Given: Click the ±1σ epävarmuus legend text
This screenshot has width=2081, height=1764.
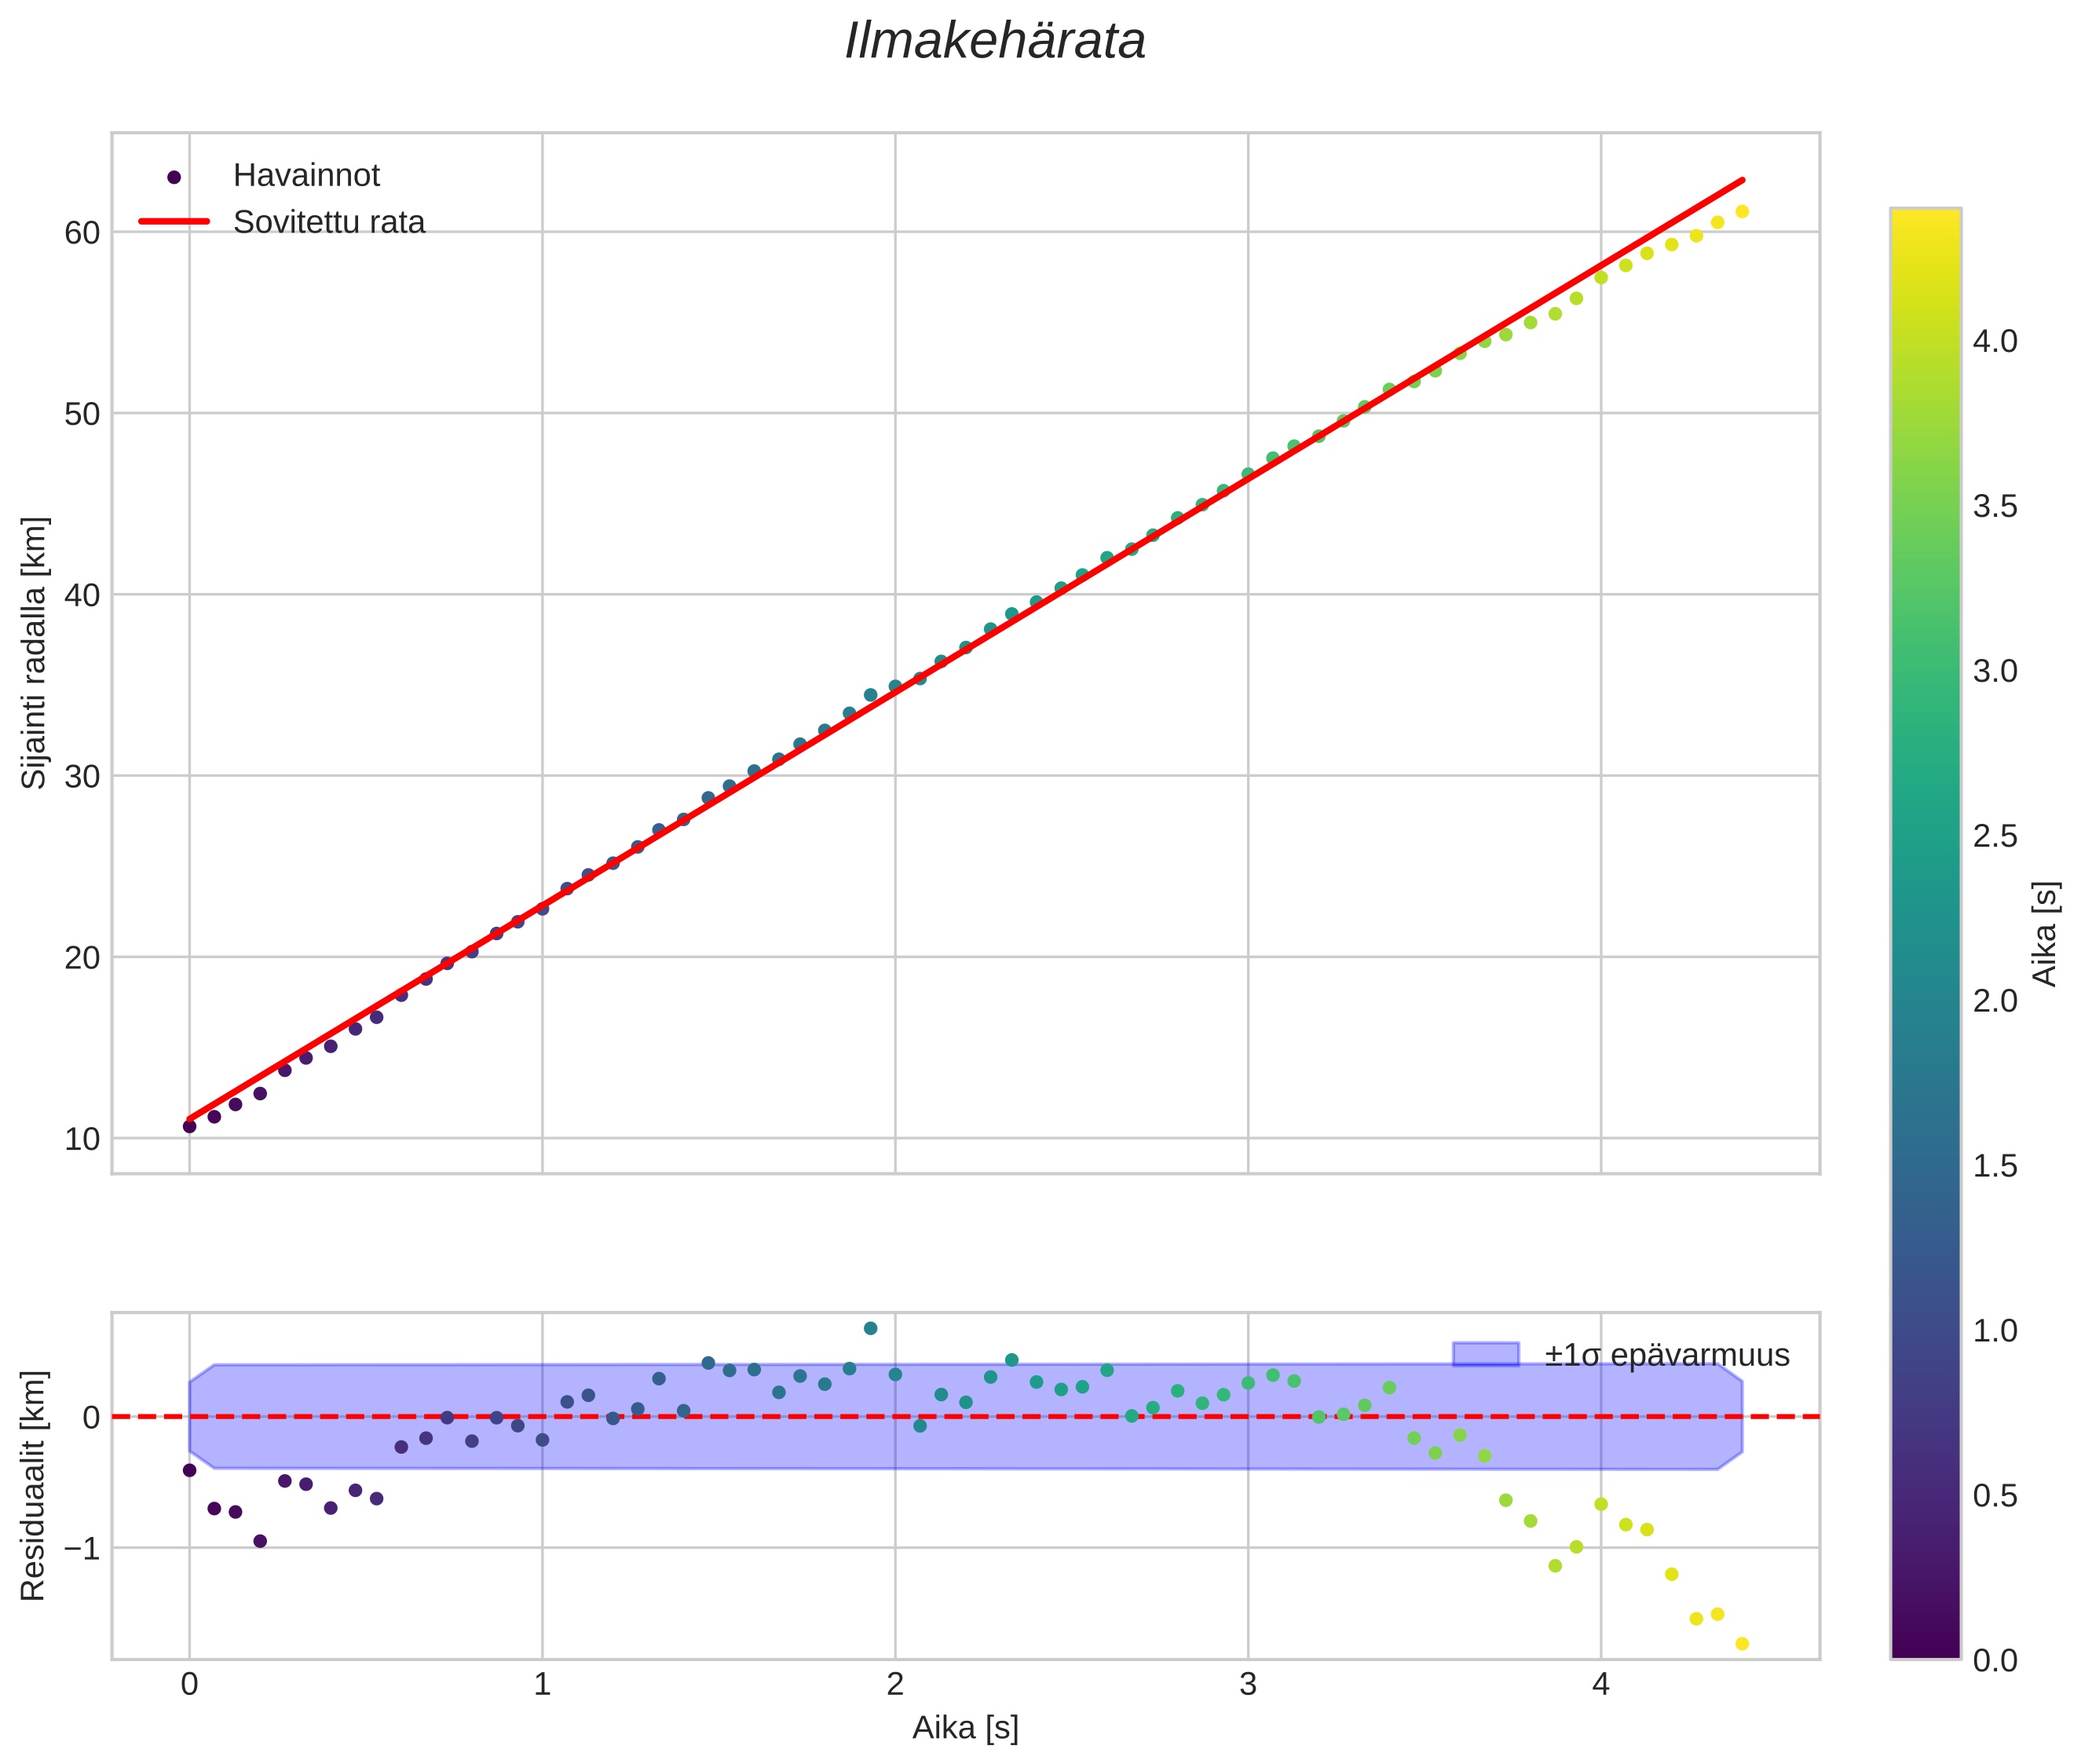Looking at the screenshot, I should [1666, 1355].
